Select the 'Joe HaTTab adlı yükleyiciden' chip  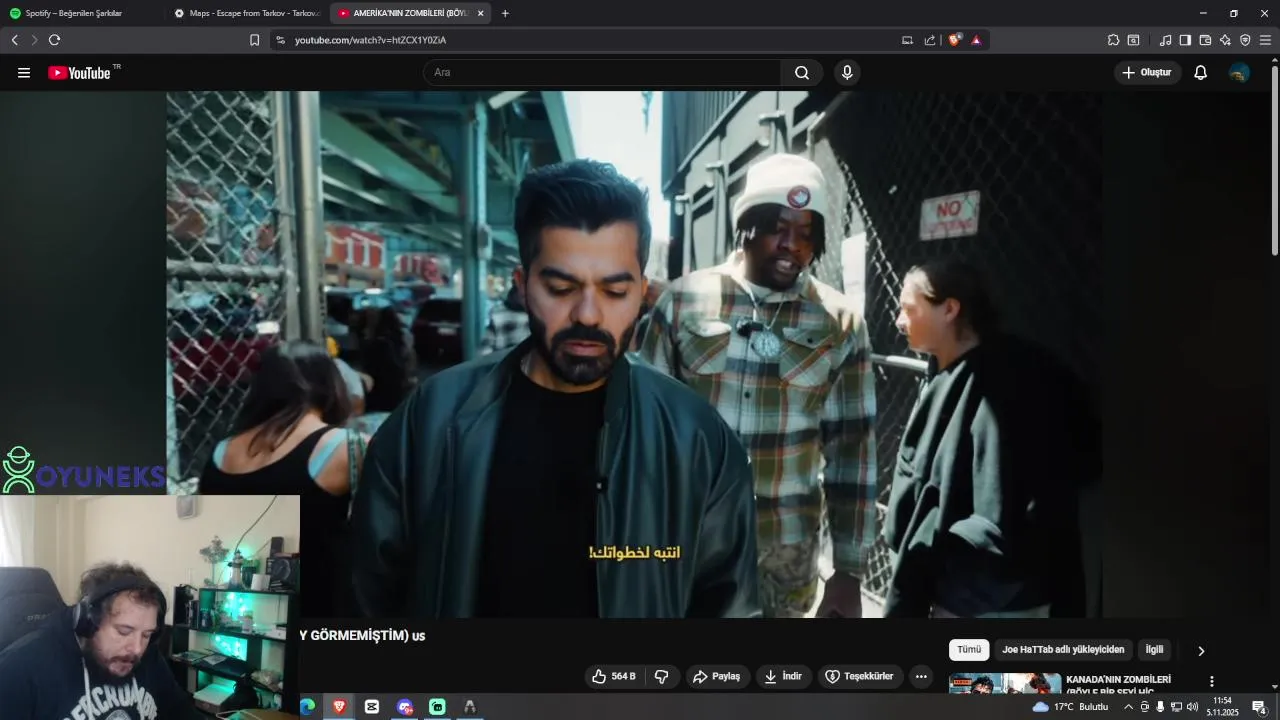(x=1063, y=650)
